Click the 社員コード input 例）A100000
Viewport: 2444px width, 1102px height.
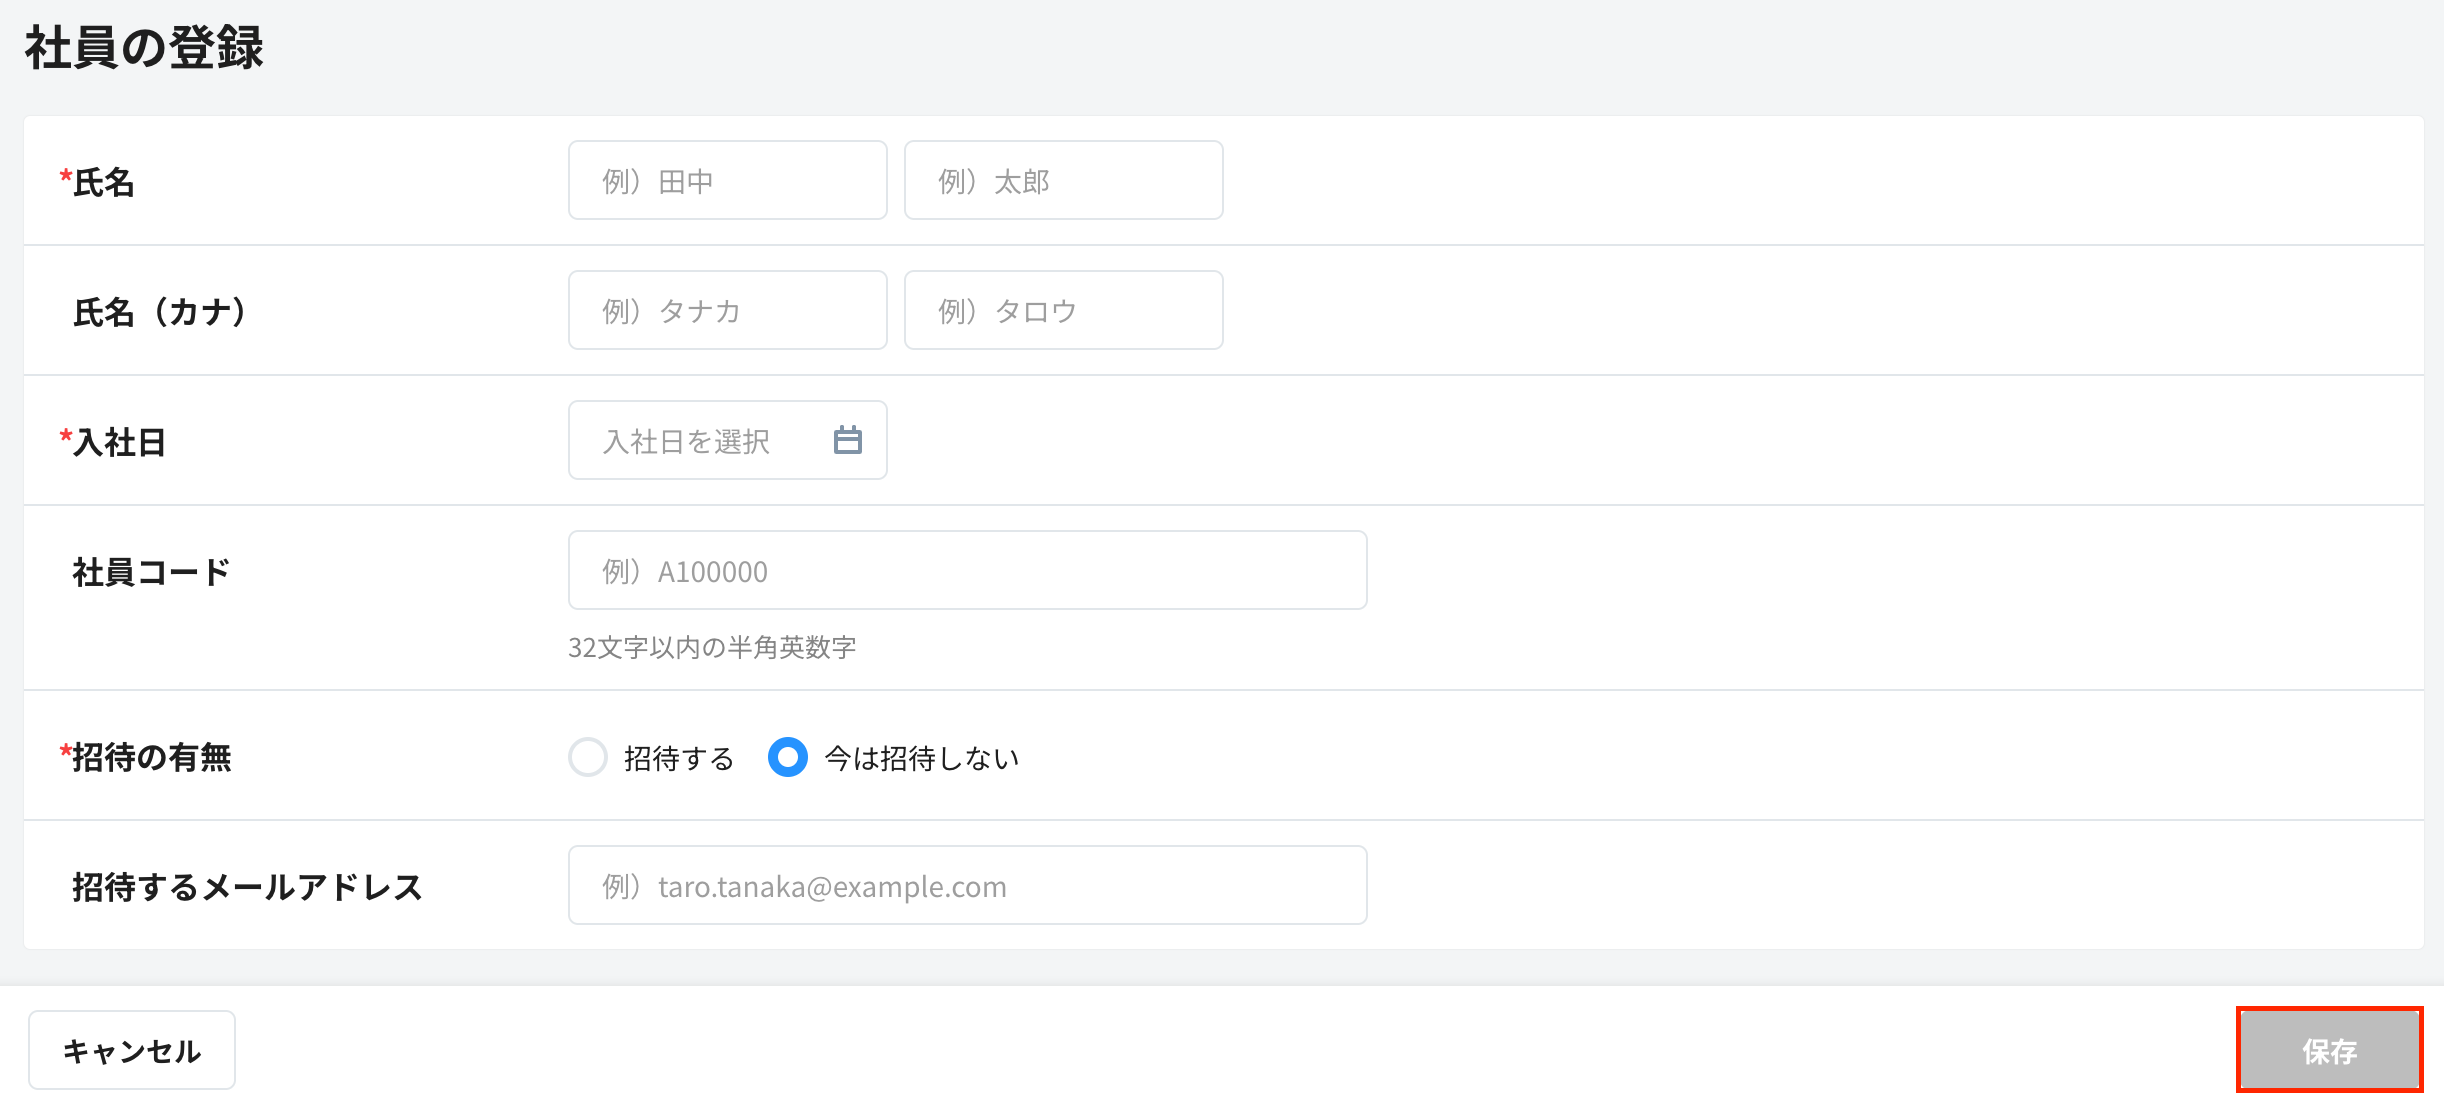click(x=967, y=571)
